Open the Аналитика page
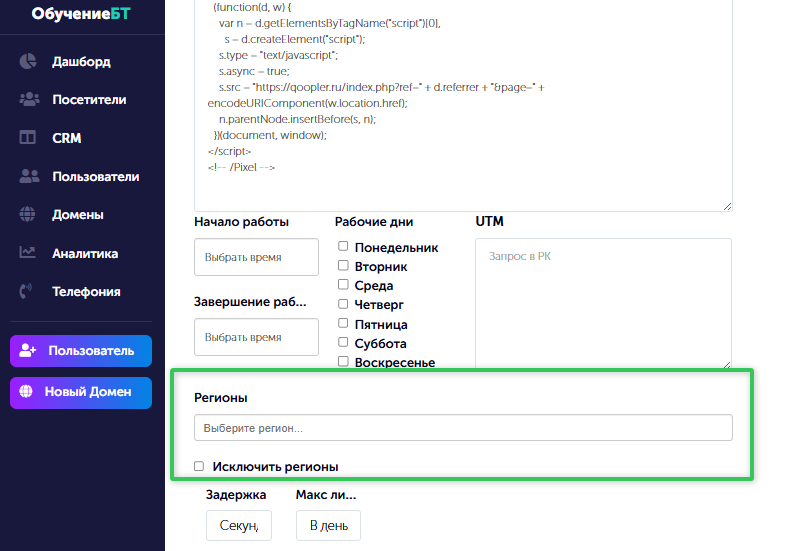Screen dimensions: 788x551 point(85,253)
